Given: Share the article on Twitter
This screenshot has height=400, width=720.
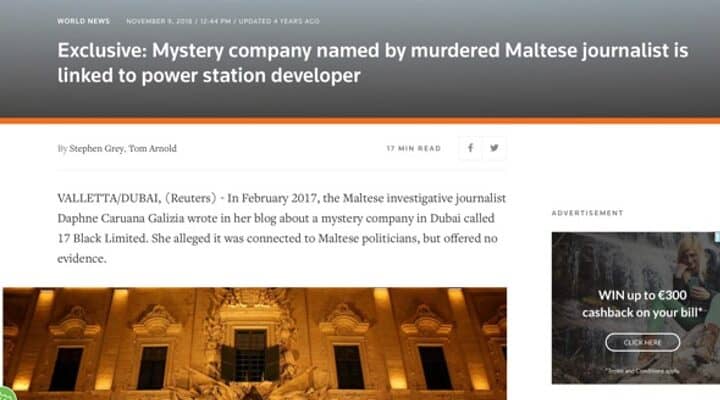Looking at the screenshot, I should point(494,148).
